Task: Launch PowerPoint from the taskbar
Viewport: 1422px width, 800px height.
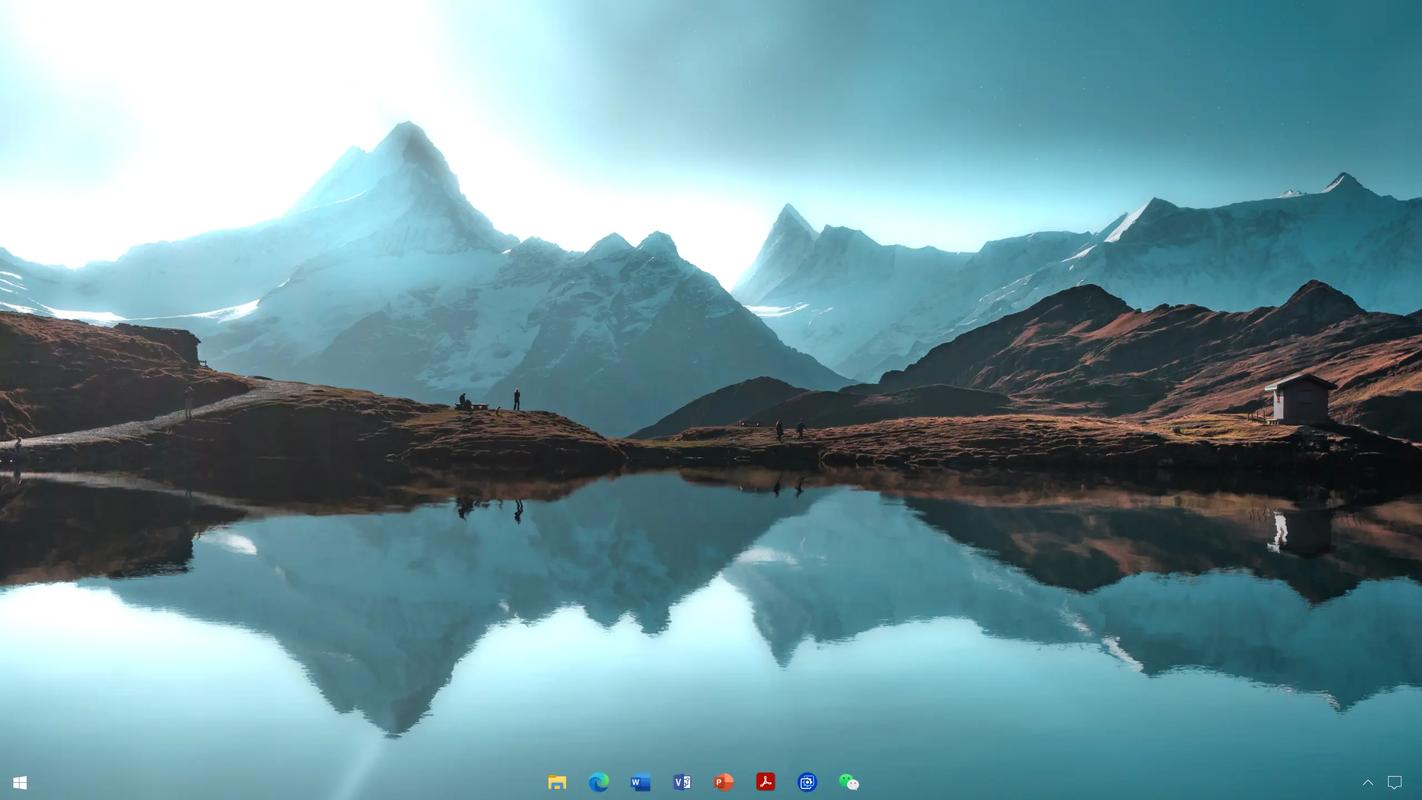Action: pos(724,782)
